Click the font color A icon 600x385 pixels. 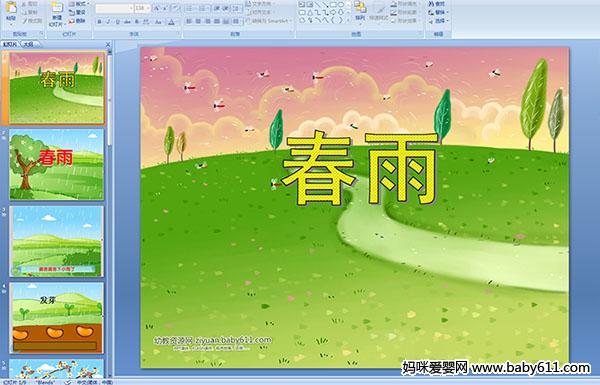171,22
